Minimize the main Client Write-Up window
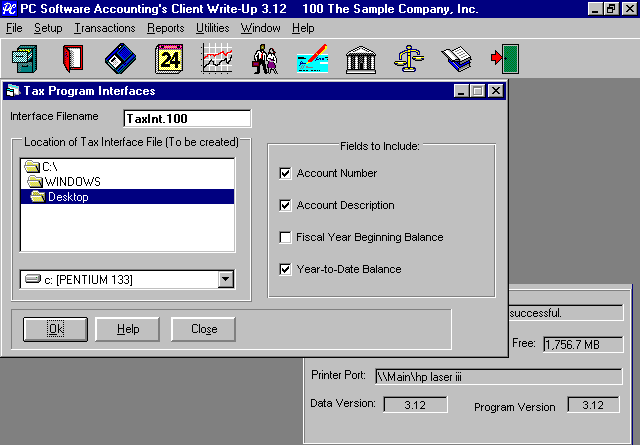The width and height of the screenshot is (640, 445). point(595,9)
